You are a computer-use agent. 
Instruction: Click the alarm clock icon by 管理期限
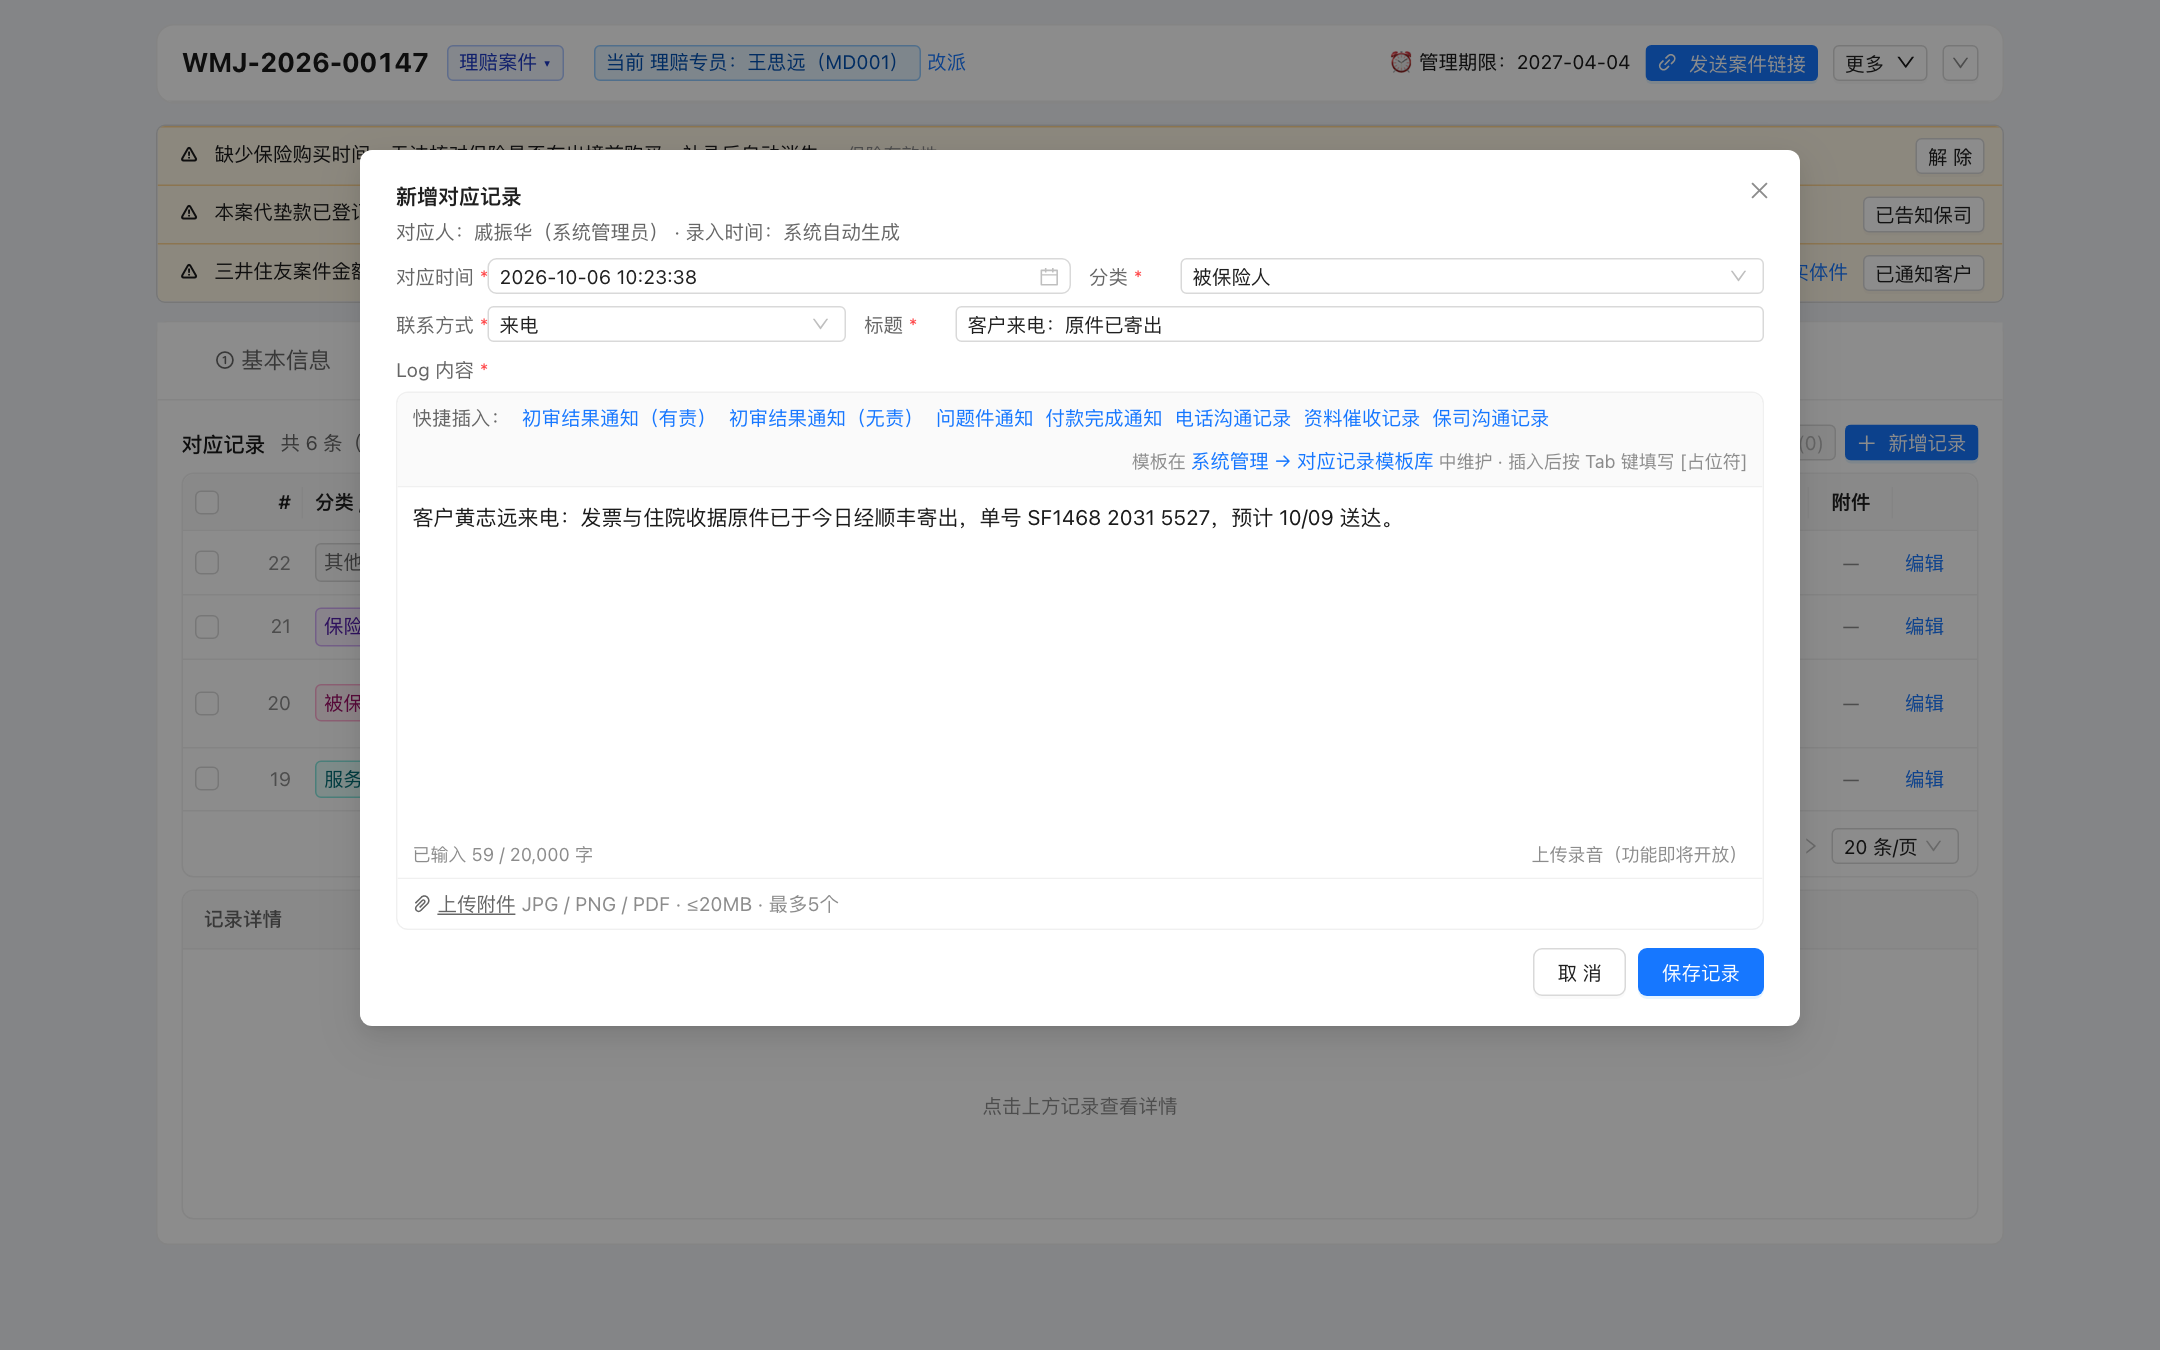[x=1400, y=62]
